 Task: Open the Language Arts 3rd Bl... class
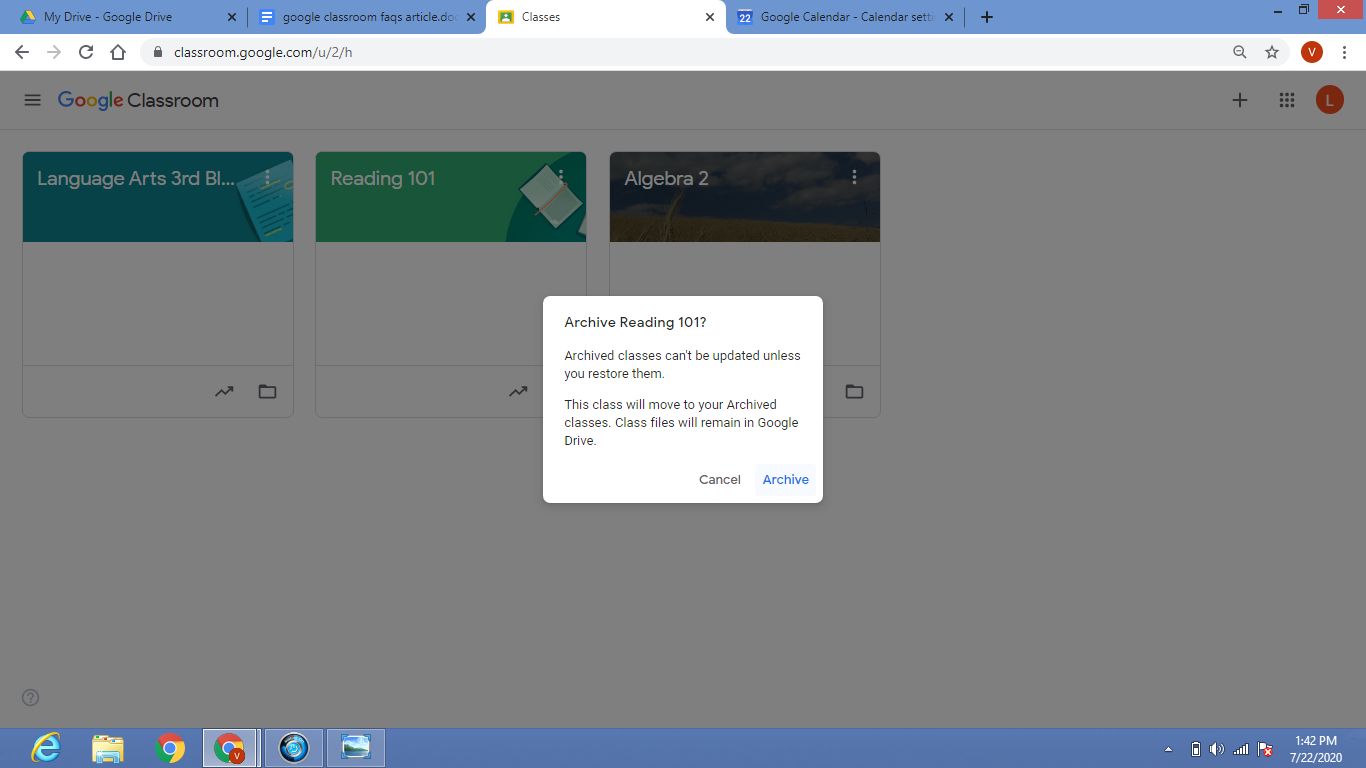point(136,179)
